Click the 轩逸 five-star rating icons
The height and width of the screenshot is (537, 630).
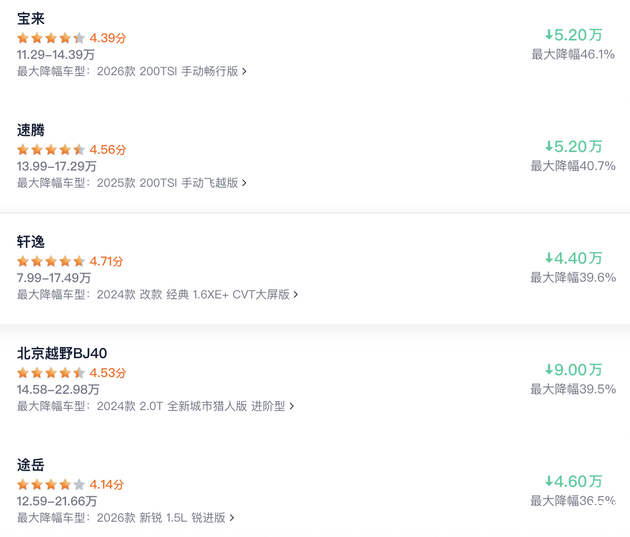tap(51, 261)
